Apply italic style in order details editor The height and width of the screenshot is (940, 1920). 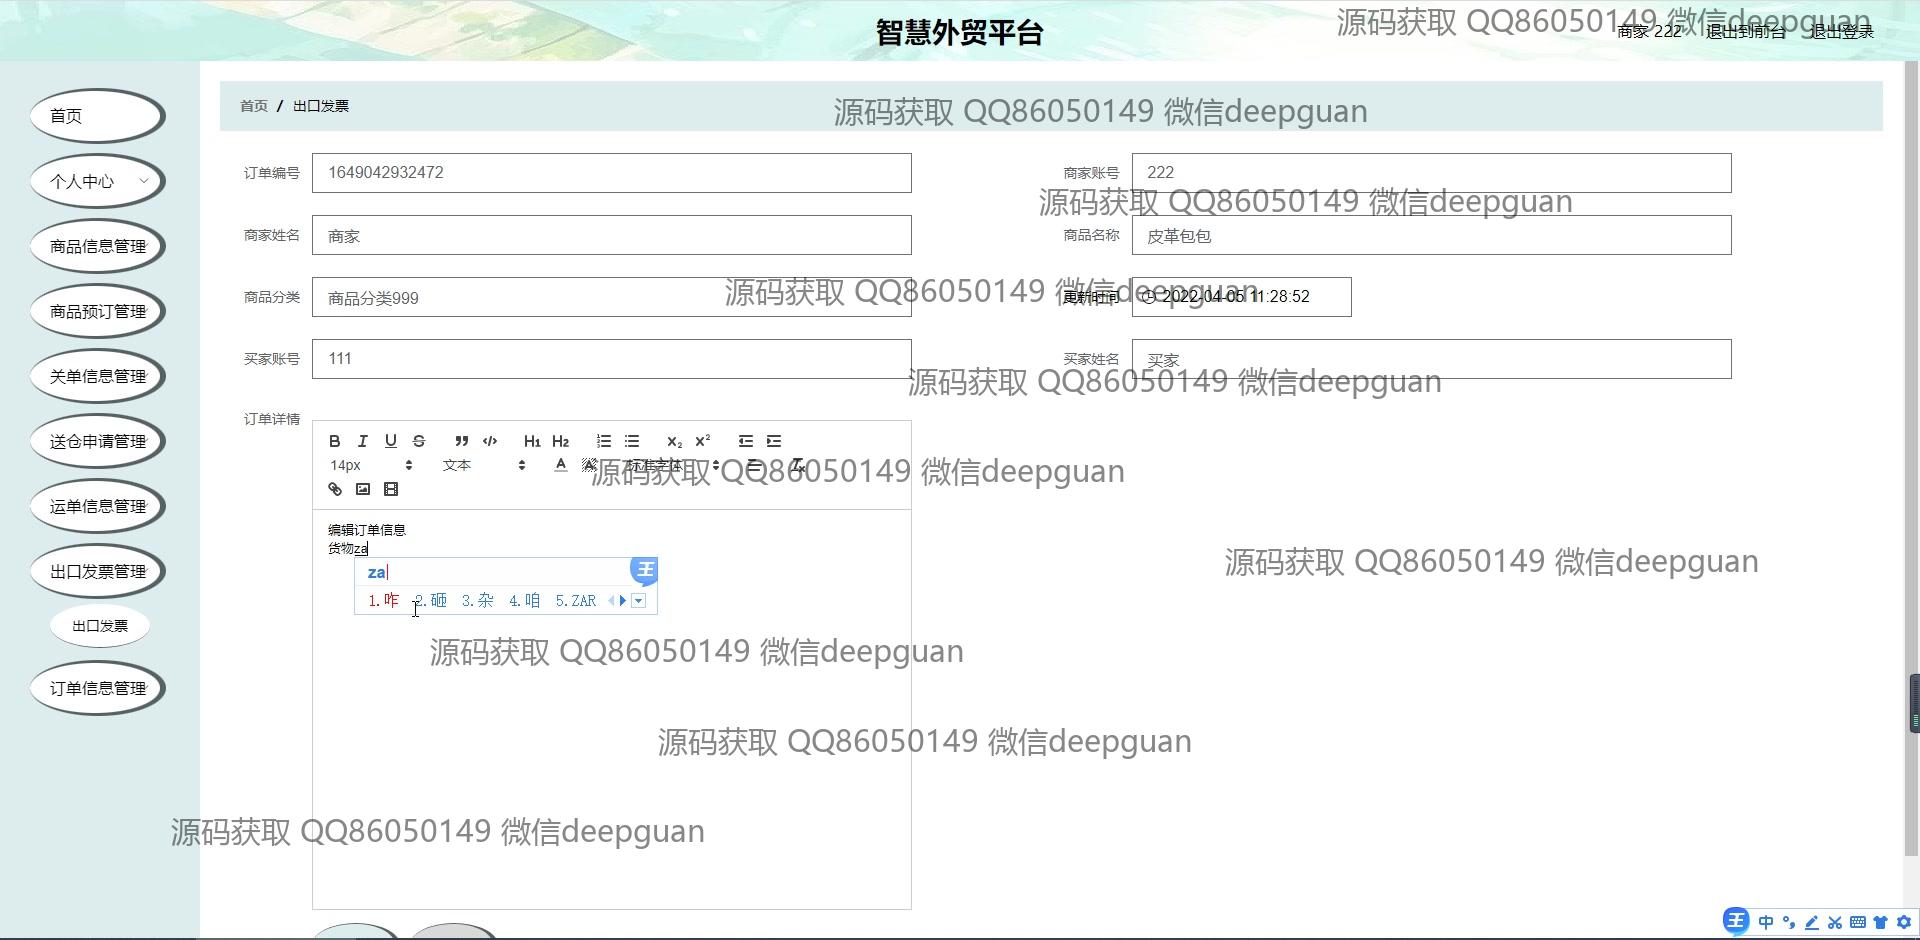363,441
